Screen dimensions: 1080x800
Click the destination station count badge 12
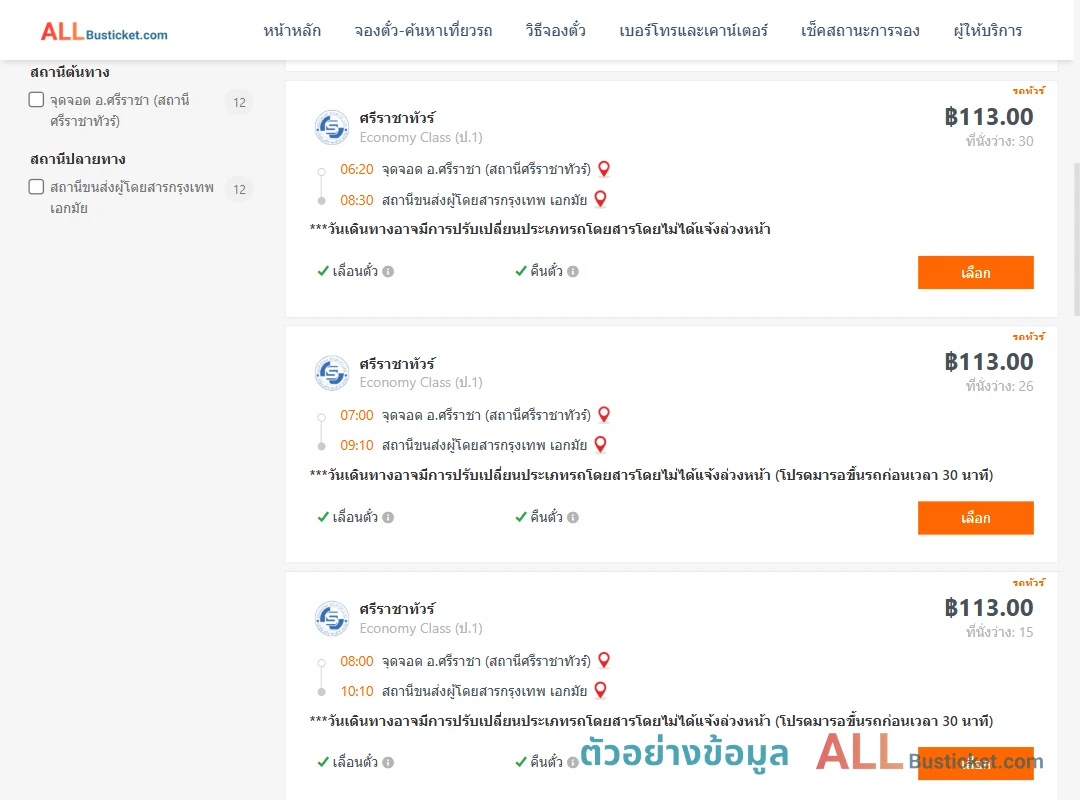tap(239, 189)
